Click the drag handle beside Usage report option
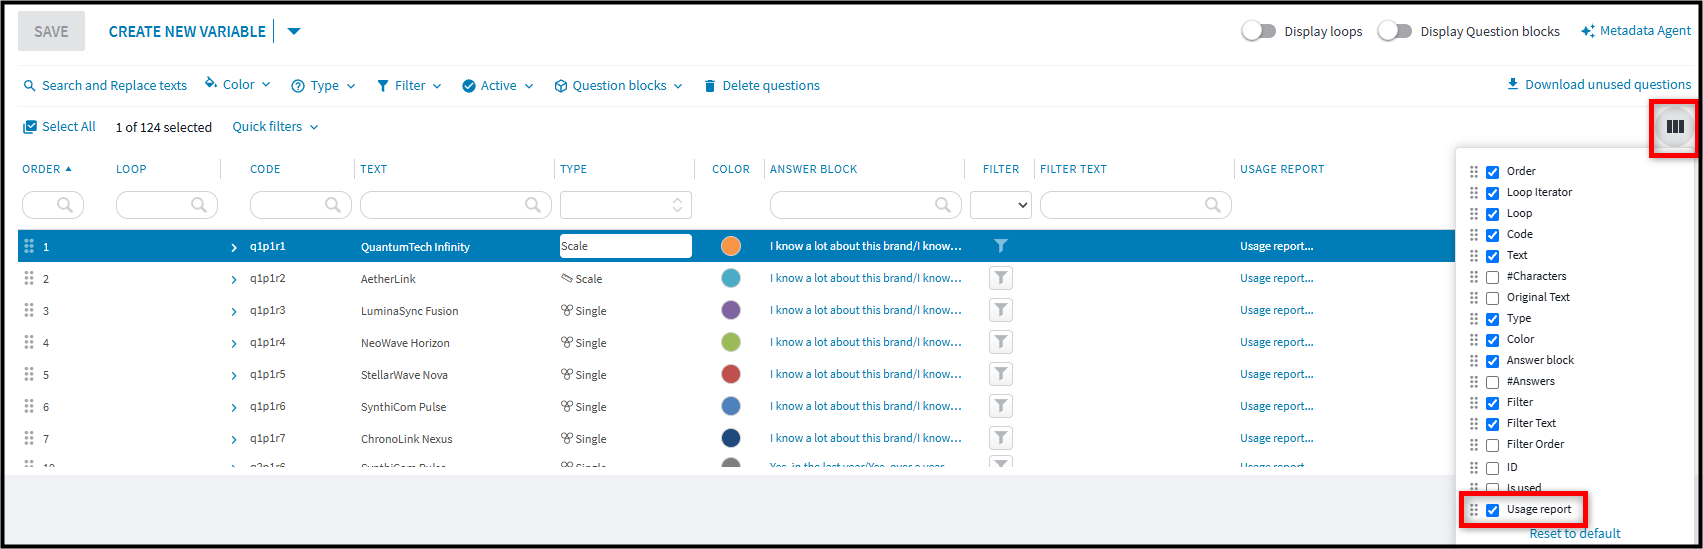This screenshot has height=549, width=1703. [1473, 510]
